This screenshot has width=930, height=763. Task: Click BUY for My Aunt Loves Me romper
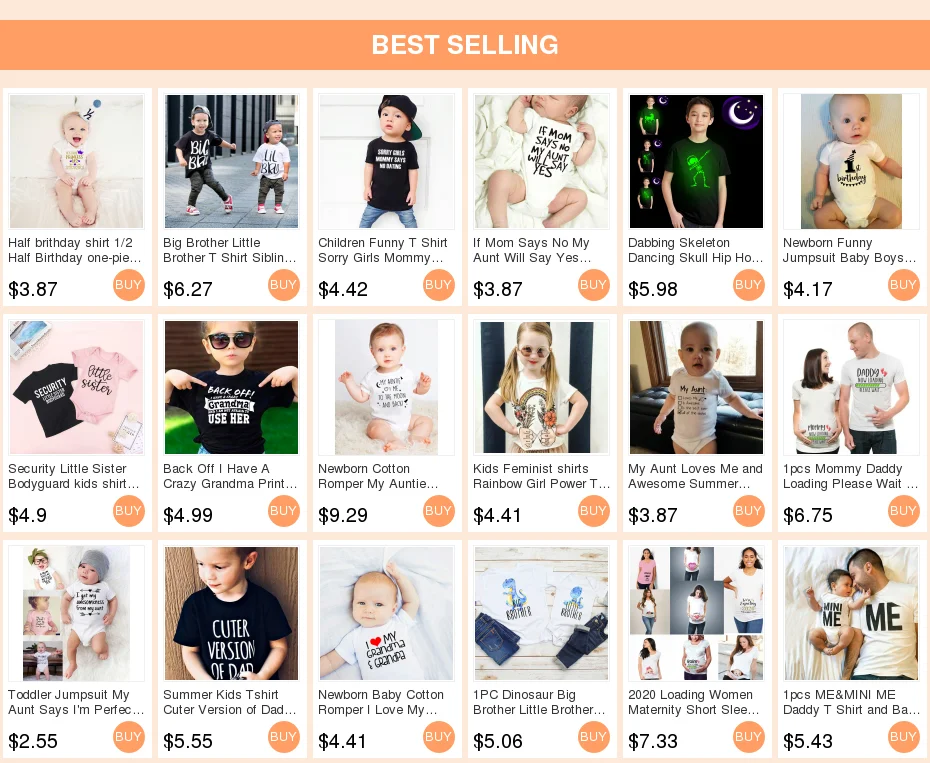(x=749, y=511)
